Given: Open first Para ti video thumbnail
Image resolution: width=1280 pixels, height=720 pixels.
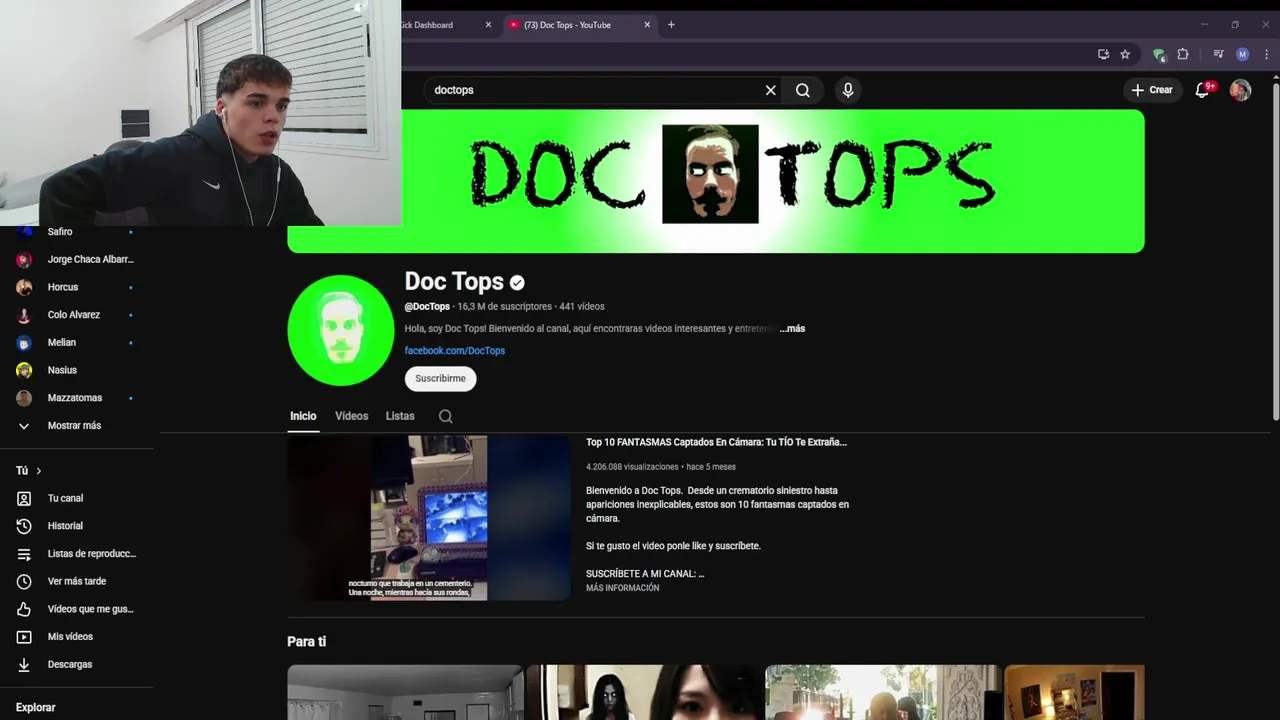Looking at the screenshot, I should click(x=405, y=692).
